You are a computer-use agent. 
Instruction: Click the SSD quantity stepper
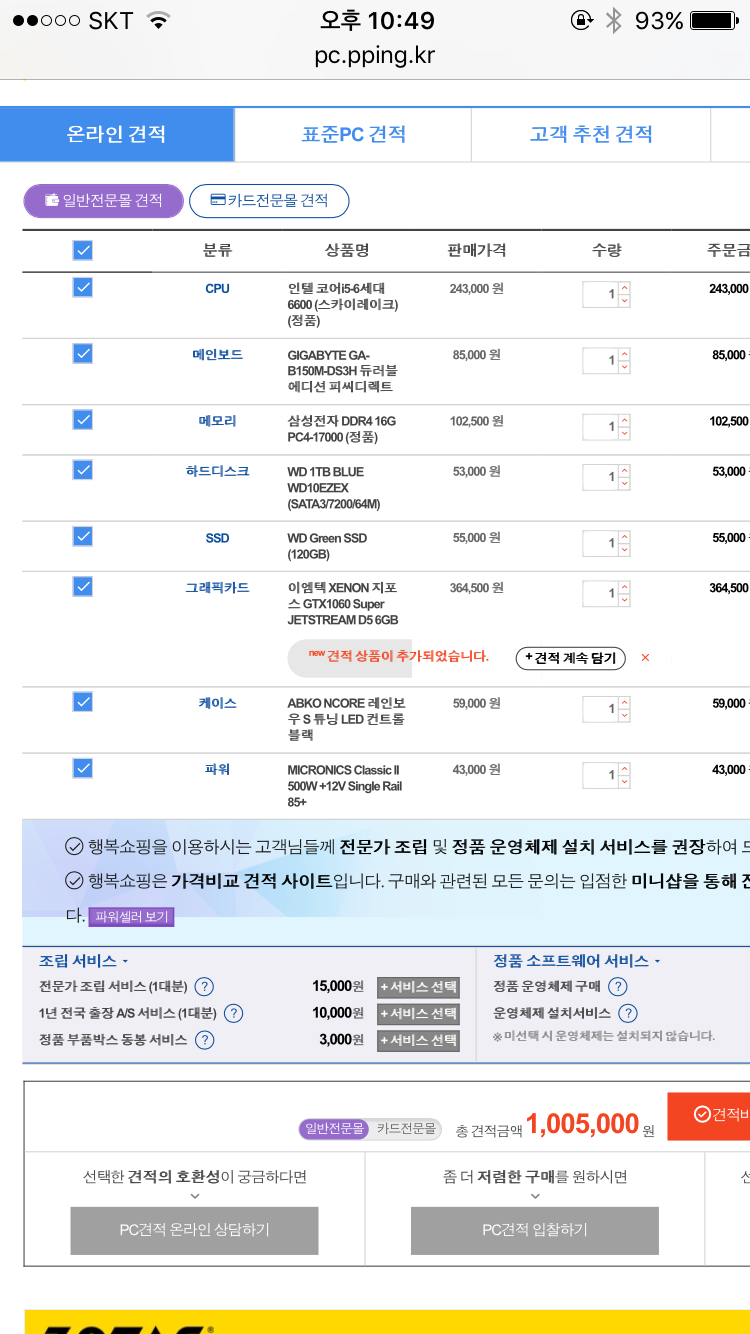(625, 544)
